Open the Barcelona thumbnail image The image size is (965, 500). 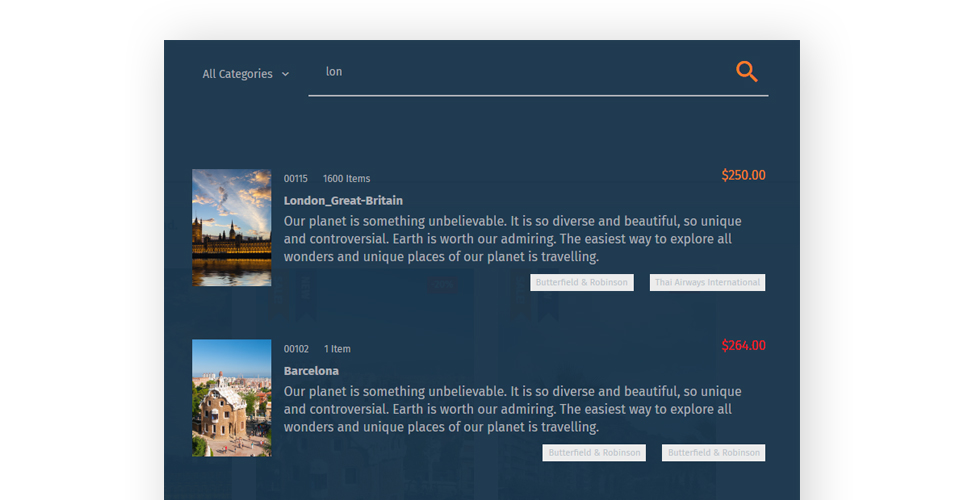pyautogui.click(x=231, y=398)
